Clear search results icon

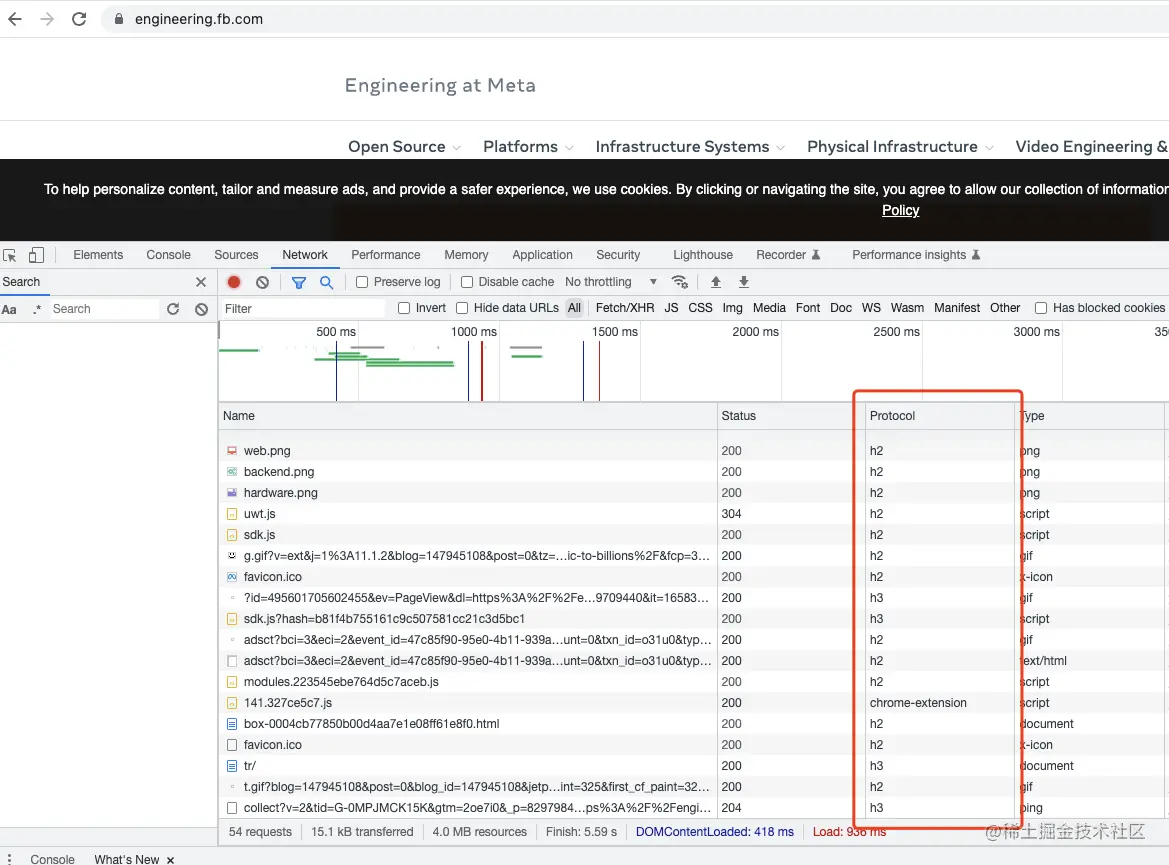tap(201, 309)
